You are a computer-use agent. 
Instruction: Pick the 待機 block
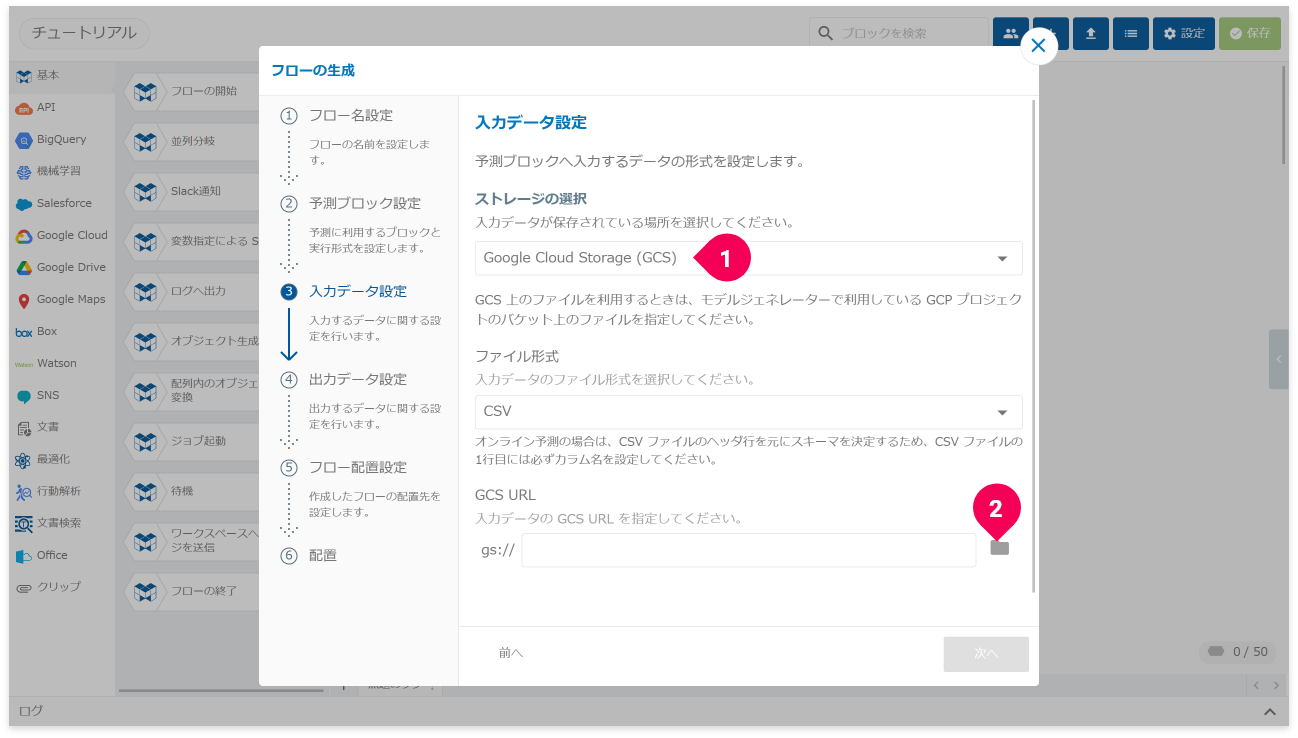[x=192, y=491]
